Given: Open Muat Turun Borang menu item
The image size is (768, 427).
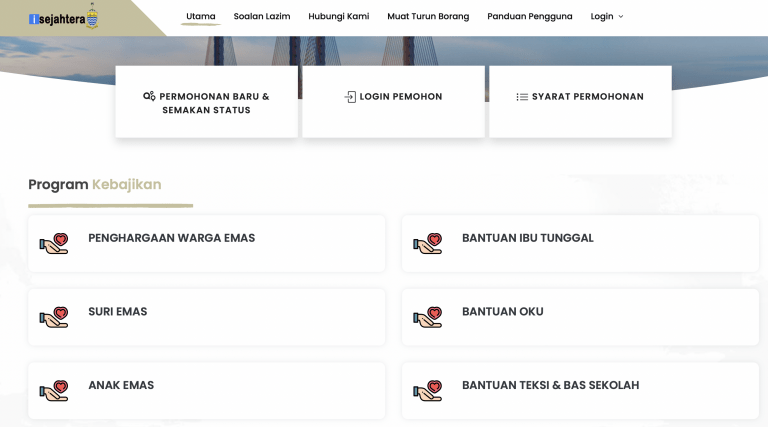Looking at the screenshot, I should (428, 16).
